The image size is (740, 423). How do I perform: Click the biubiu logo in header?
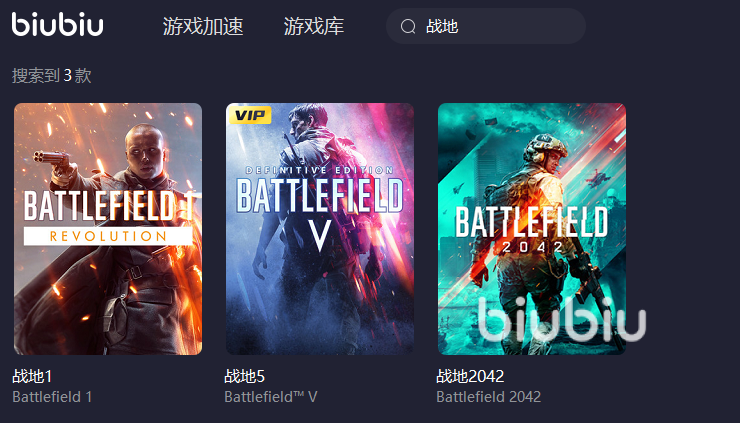click(57, 25)
